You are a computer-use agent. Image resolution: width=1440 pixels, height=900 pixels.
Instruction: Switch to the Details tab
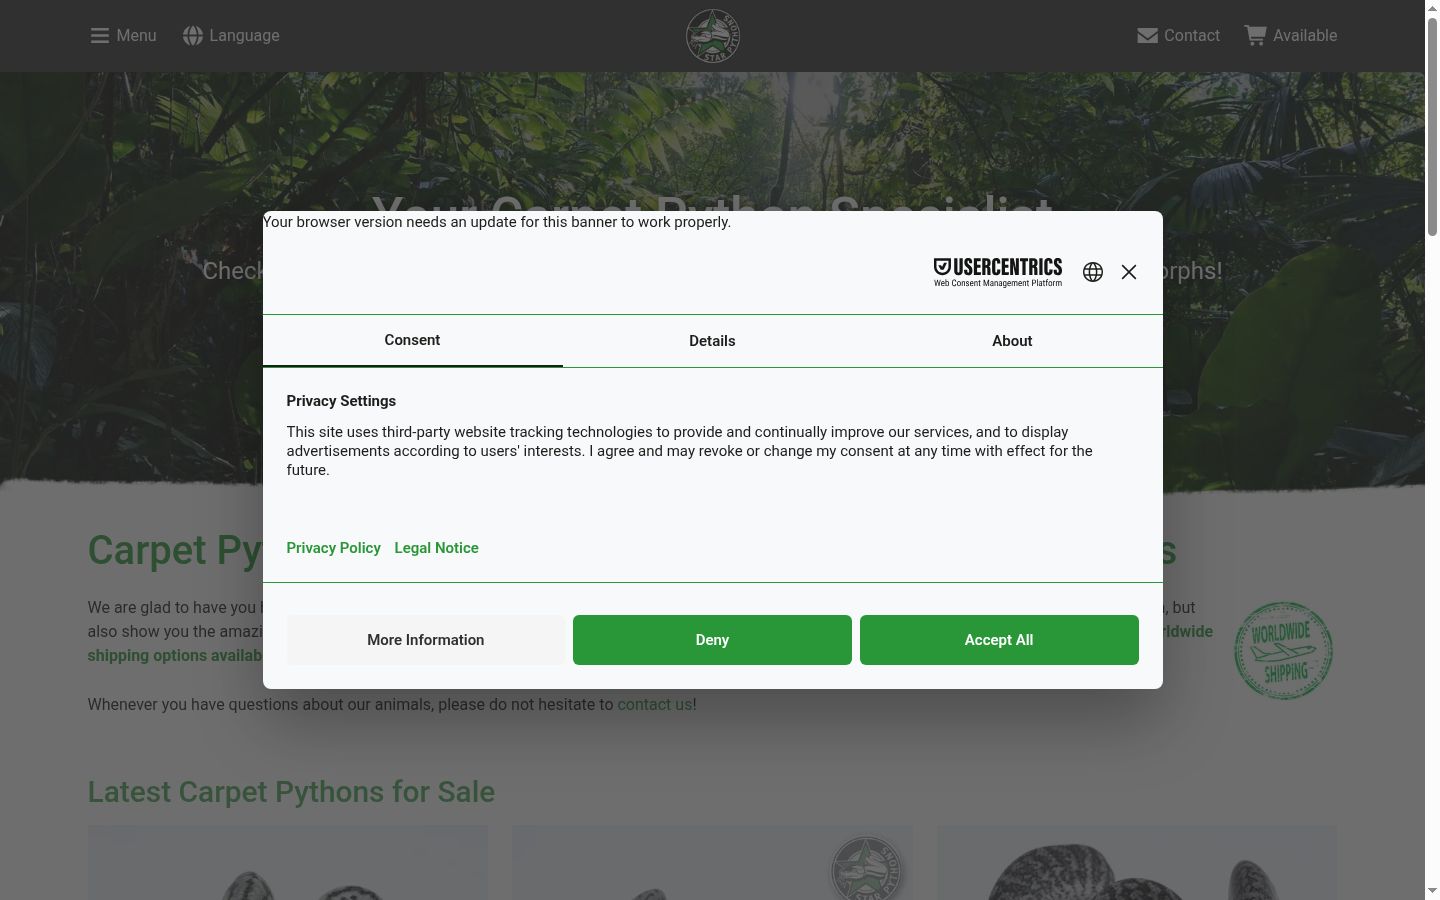712,341
